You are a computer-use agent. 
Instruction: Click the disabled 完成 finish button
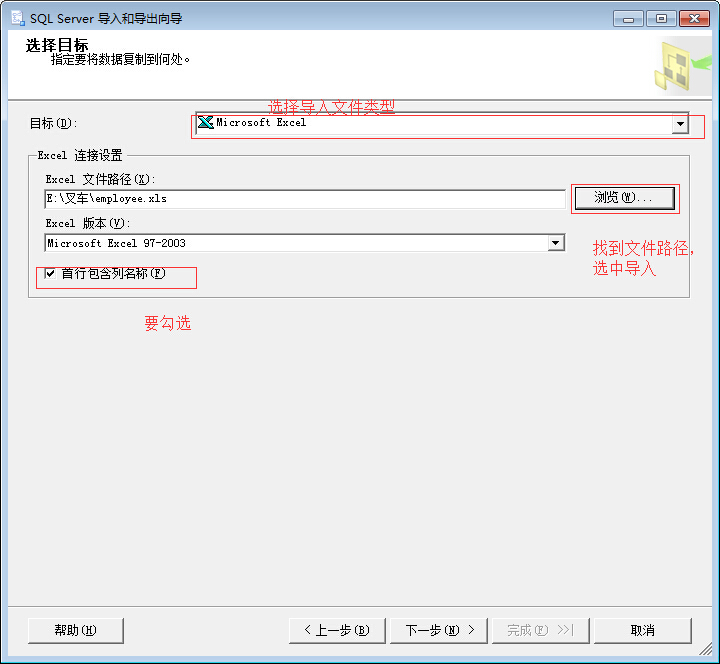tap(540, 630)
